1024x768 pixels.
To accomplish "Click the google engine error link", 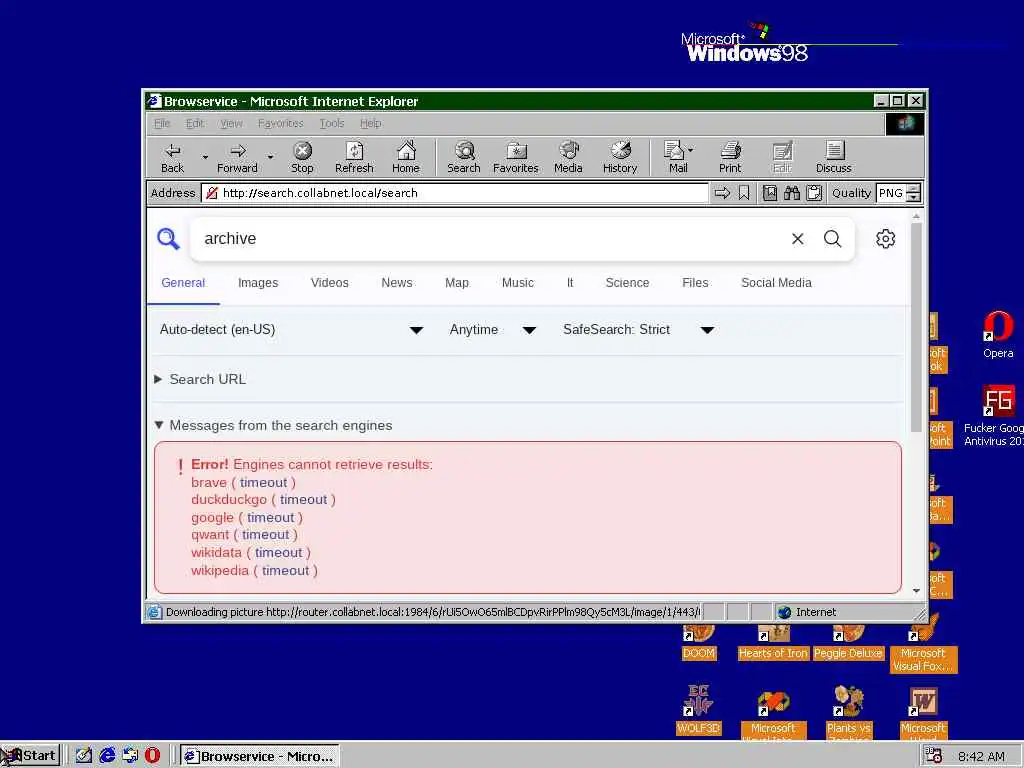I will [x=212, y=518].
